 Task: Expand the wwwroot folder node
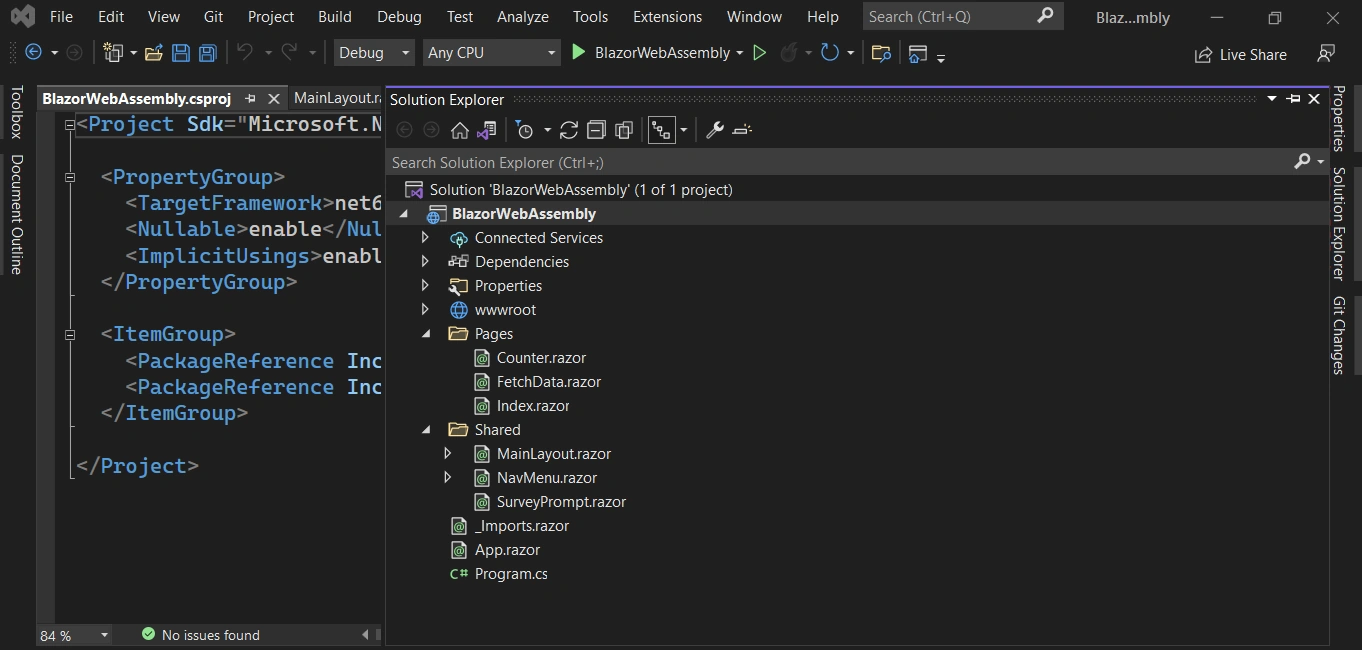tap(425, 310)
